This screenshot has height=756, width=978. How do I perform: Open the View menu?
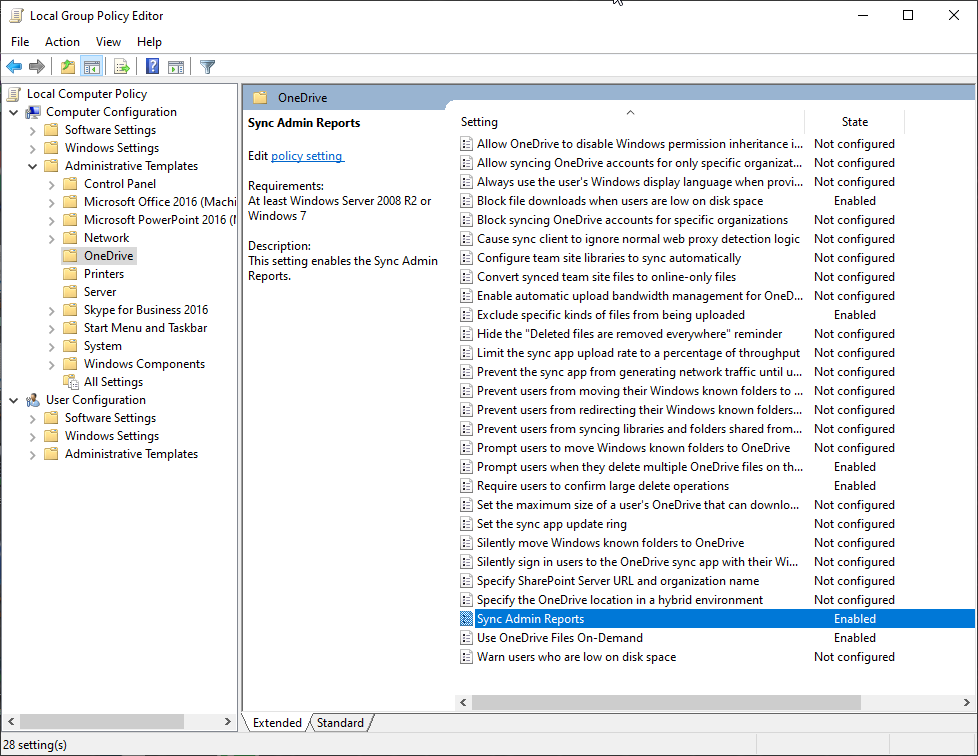click(108, 42)
